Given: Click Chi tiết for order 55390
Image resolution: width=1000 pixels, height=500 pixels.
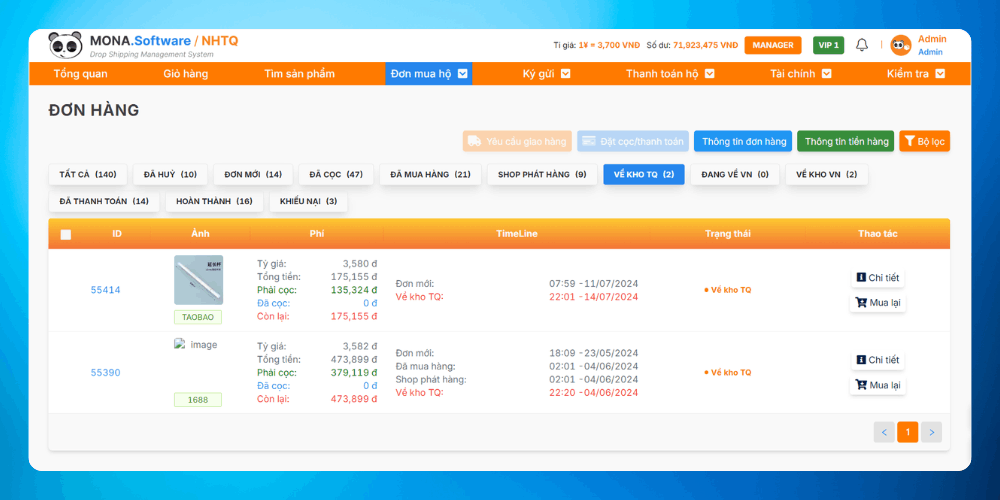Looking at the screenshot, I should coord(877,360).
